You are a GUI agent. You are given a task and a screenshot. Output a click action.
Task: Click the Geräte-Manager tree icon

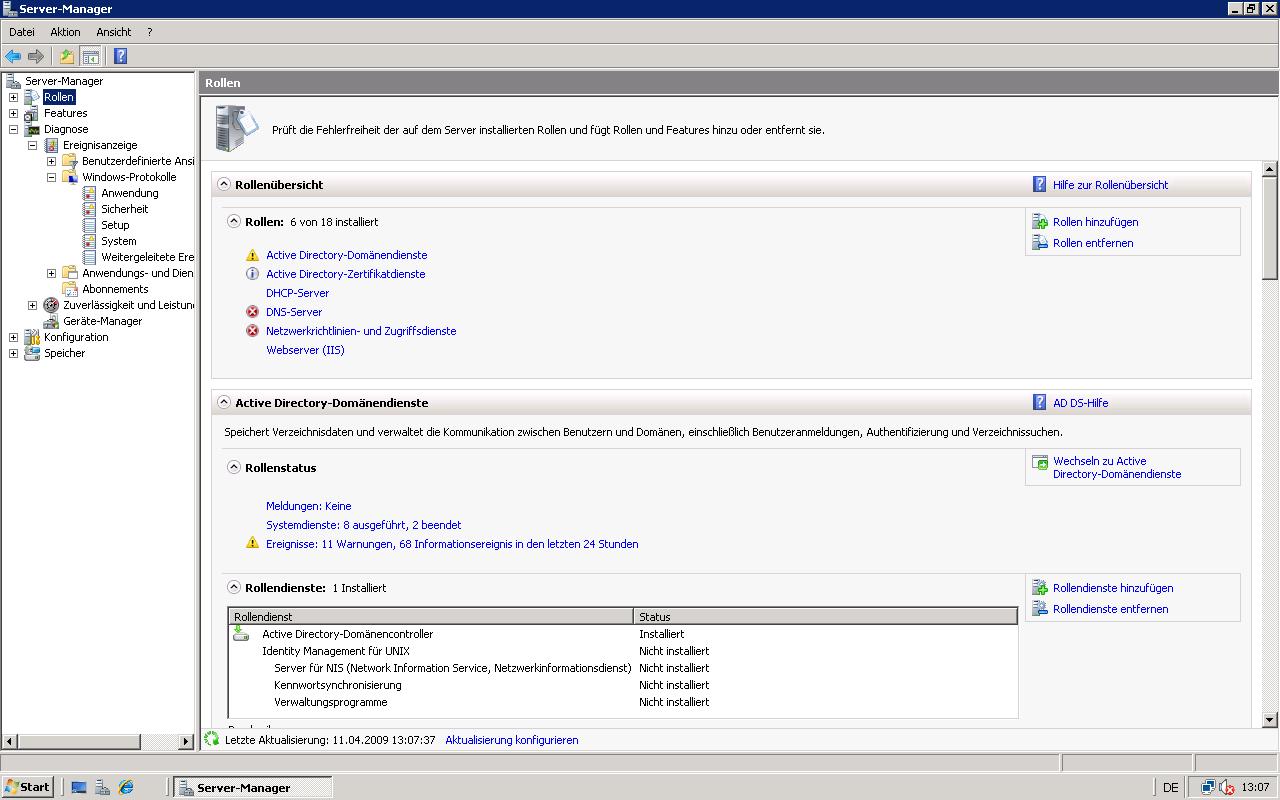pos(51,321)
